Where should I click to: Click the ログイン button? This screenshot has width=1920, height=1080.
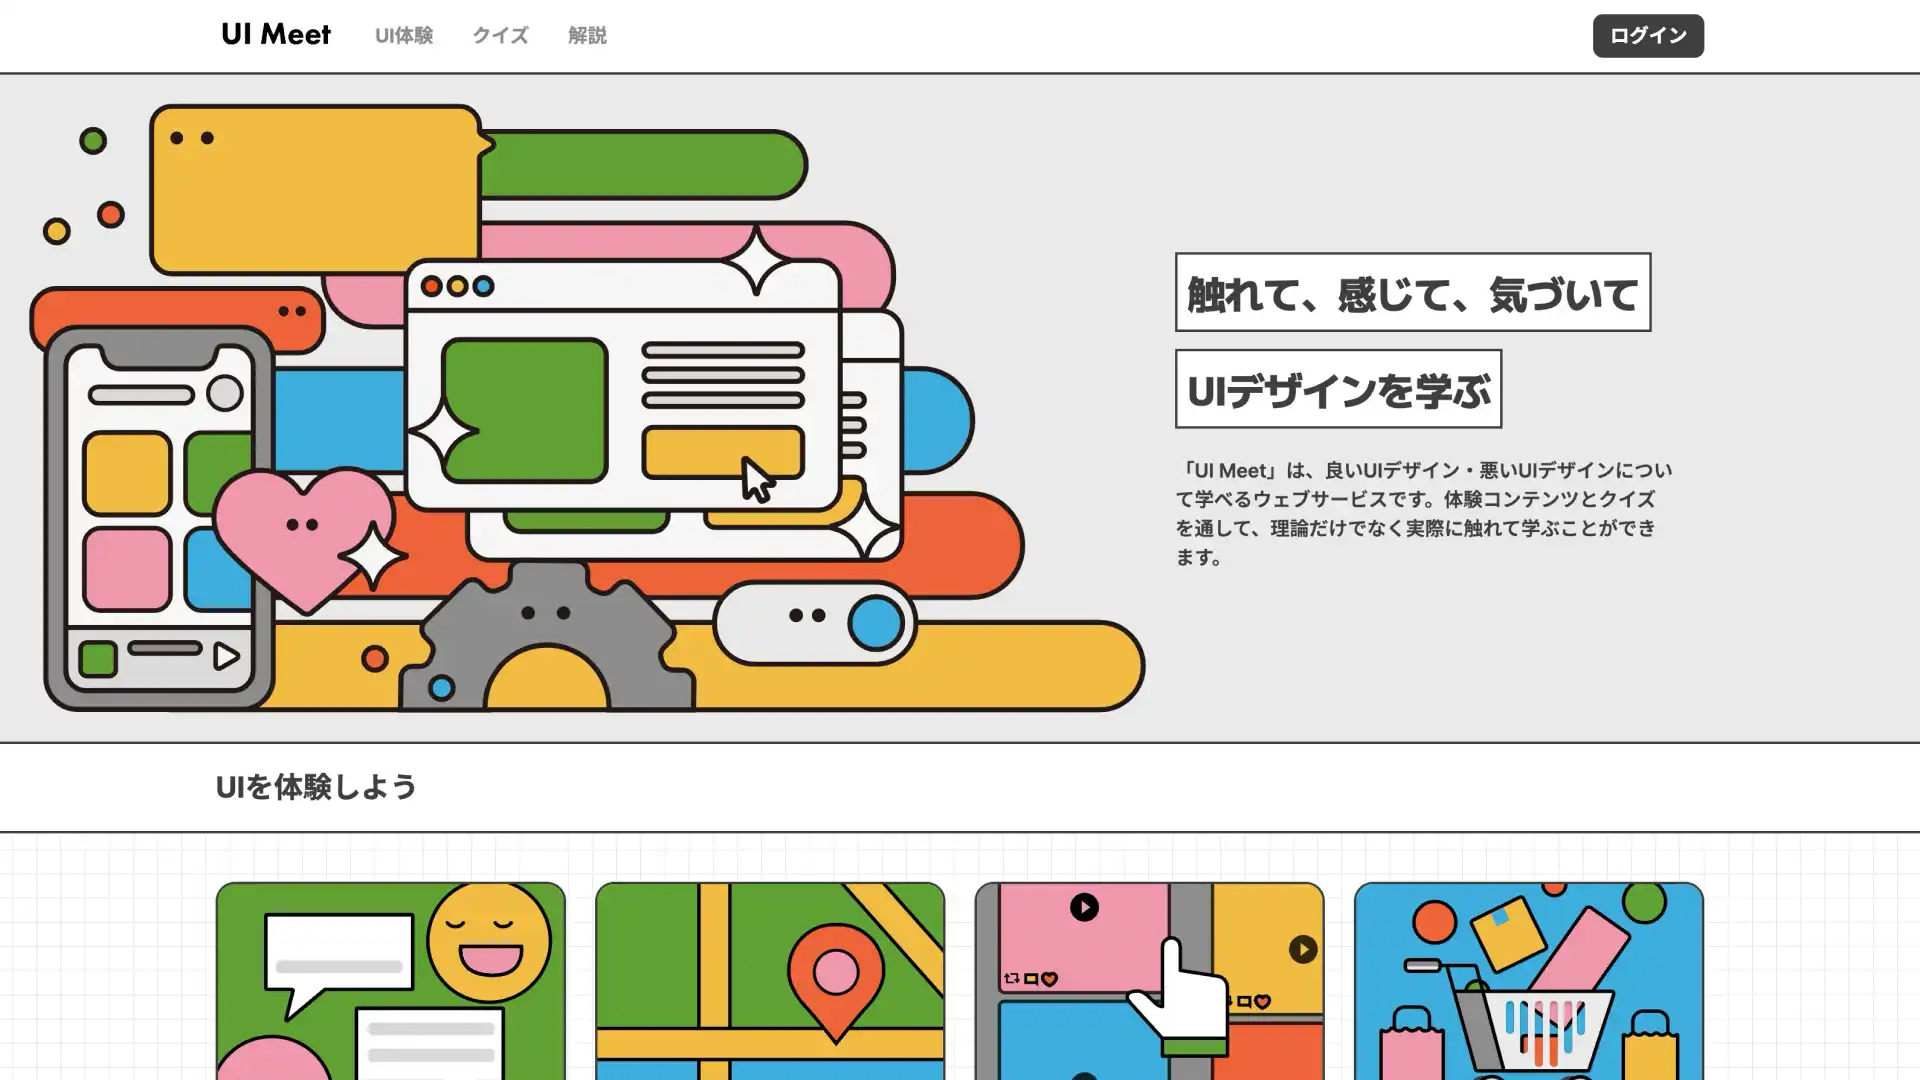1648,36
